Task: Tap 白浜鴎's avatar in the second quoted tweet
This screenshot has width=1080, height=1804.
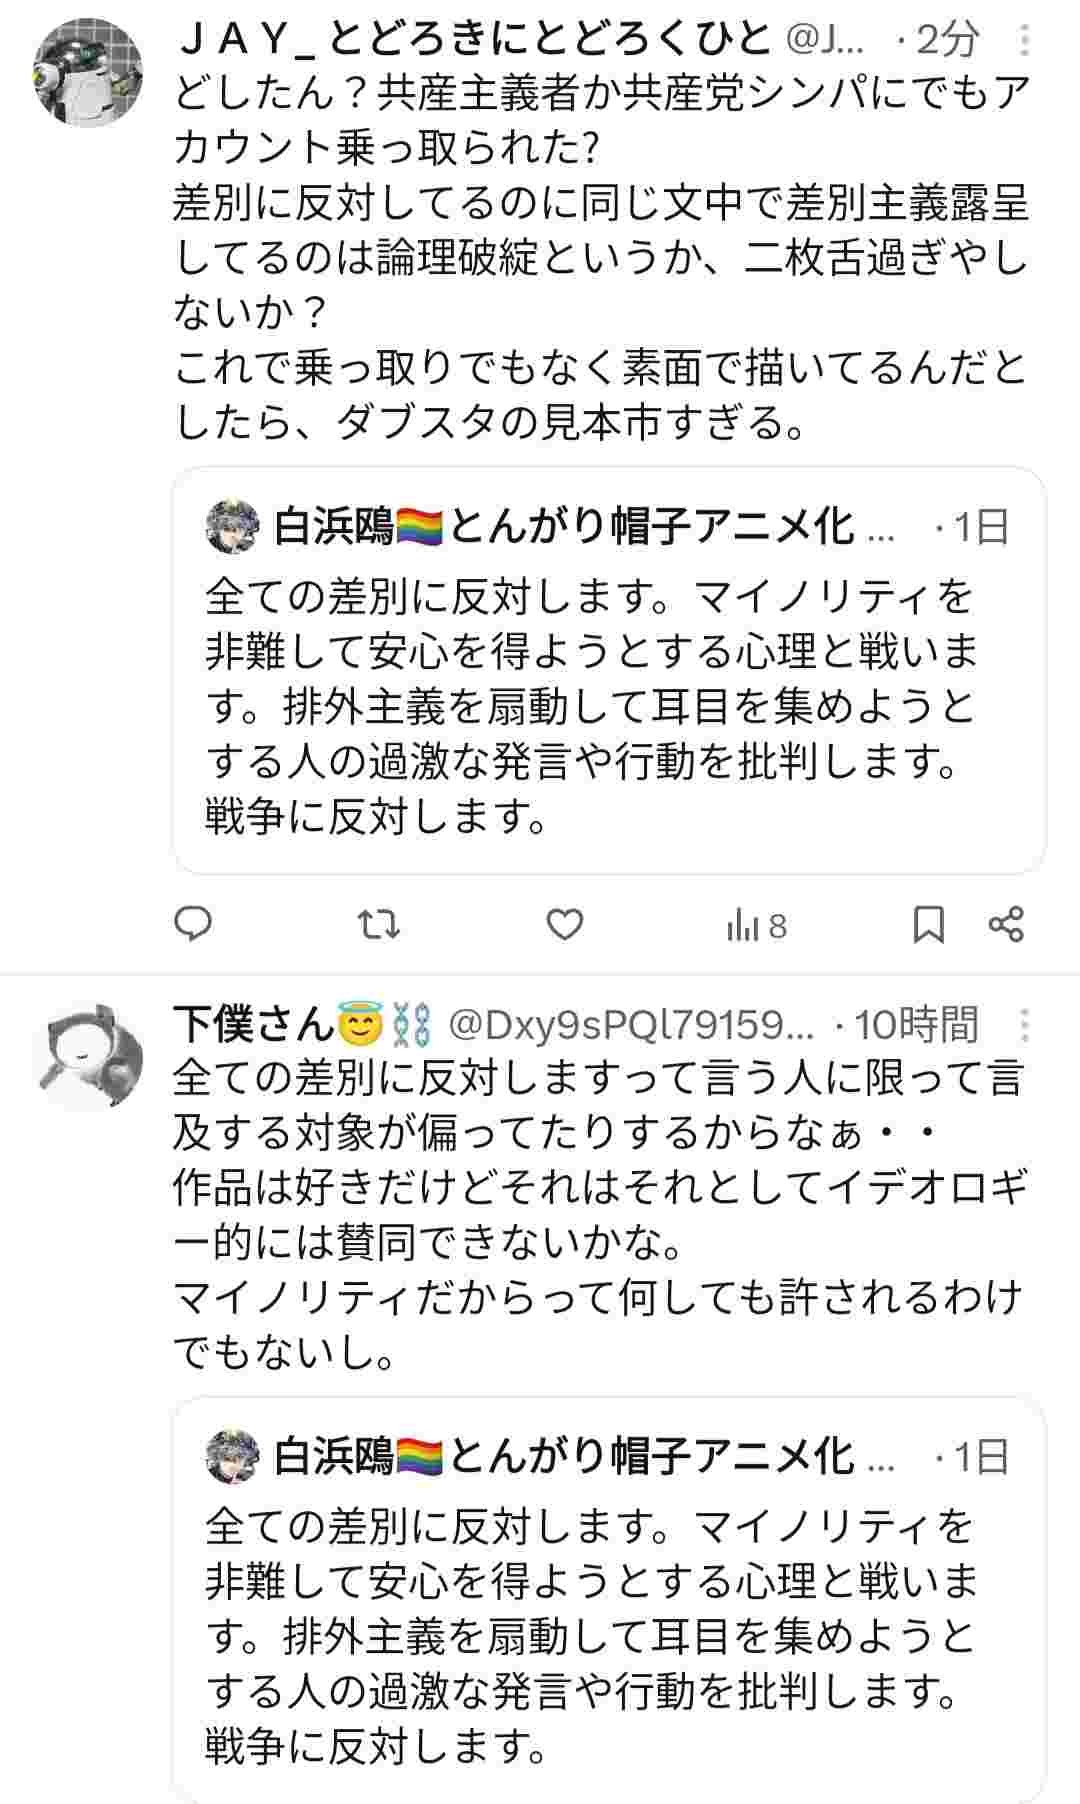Action: 232,1457
